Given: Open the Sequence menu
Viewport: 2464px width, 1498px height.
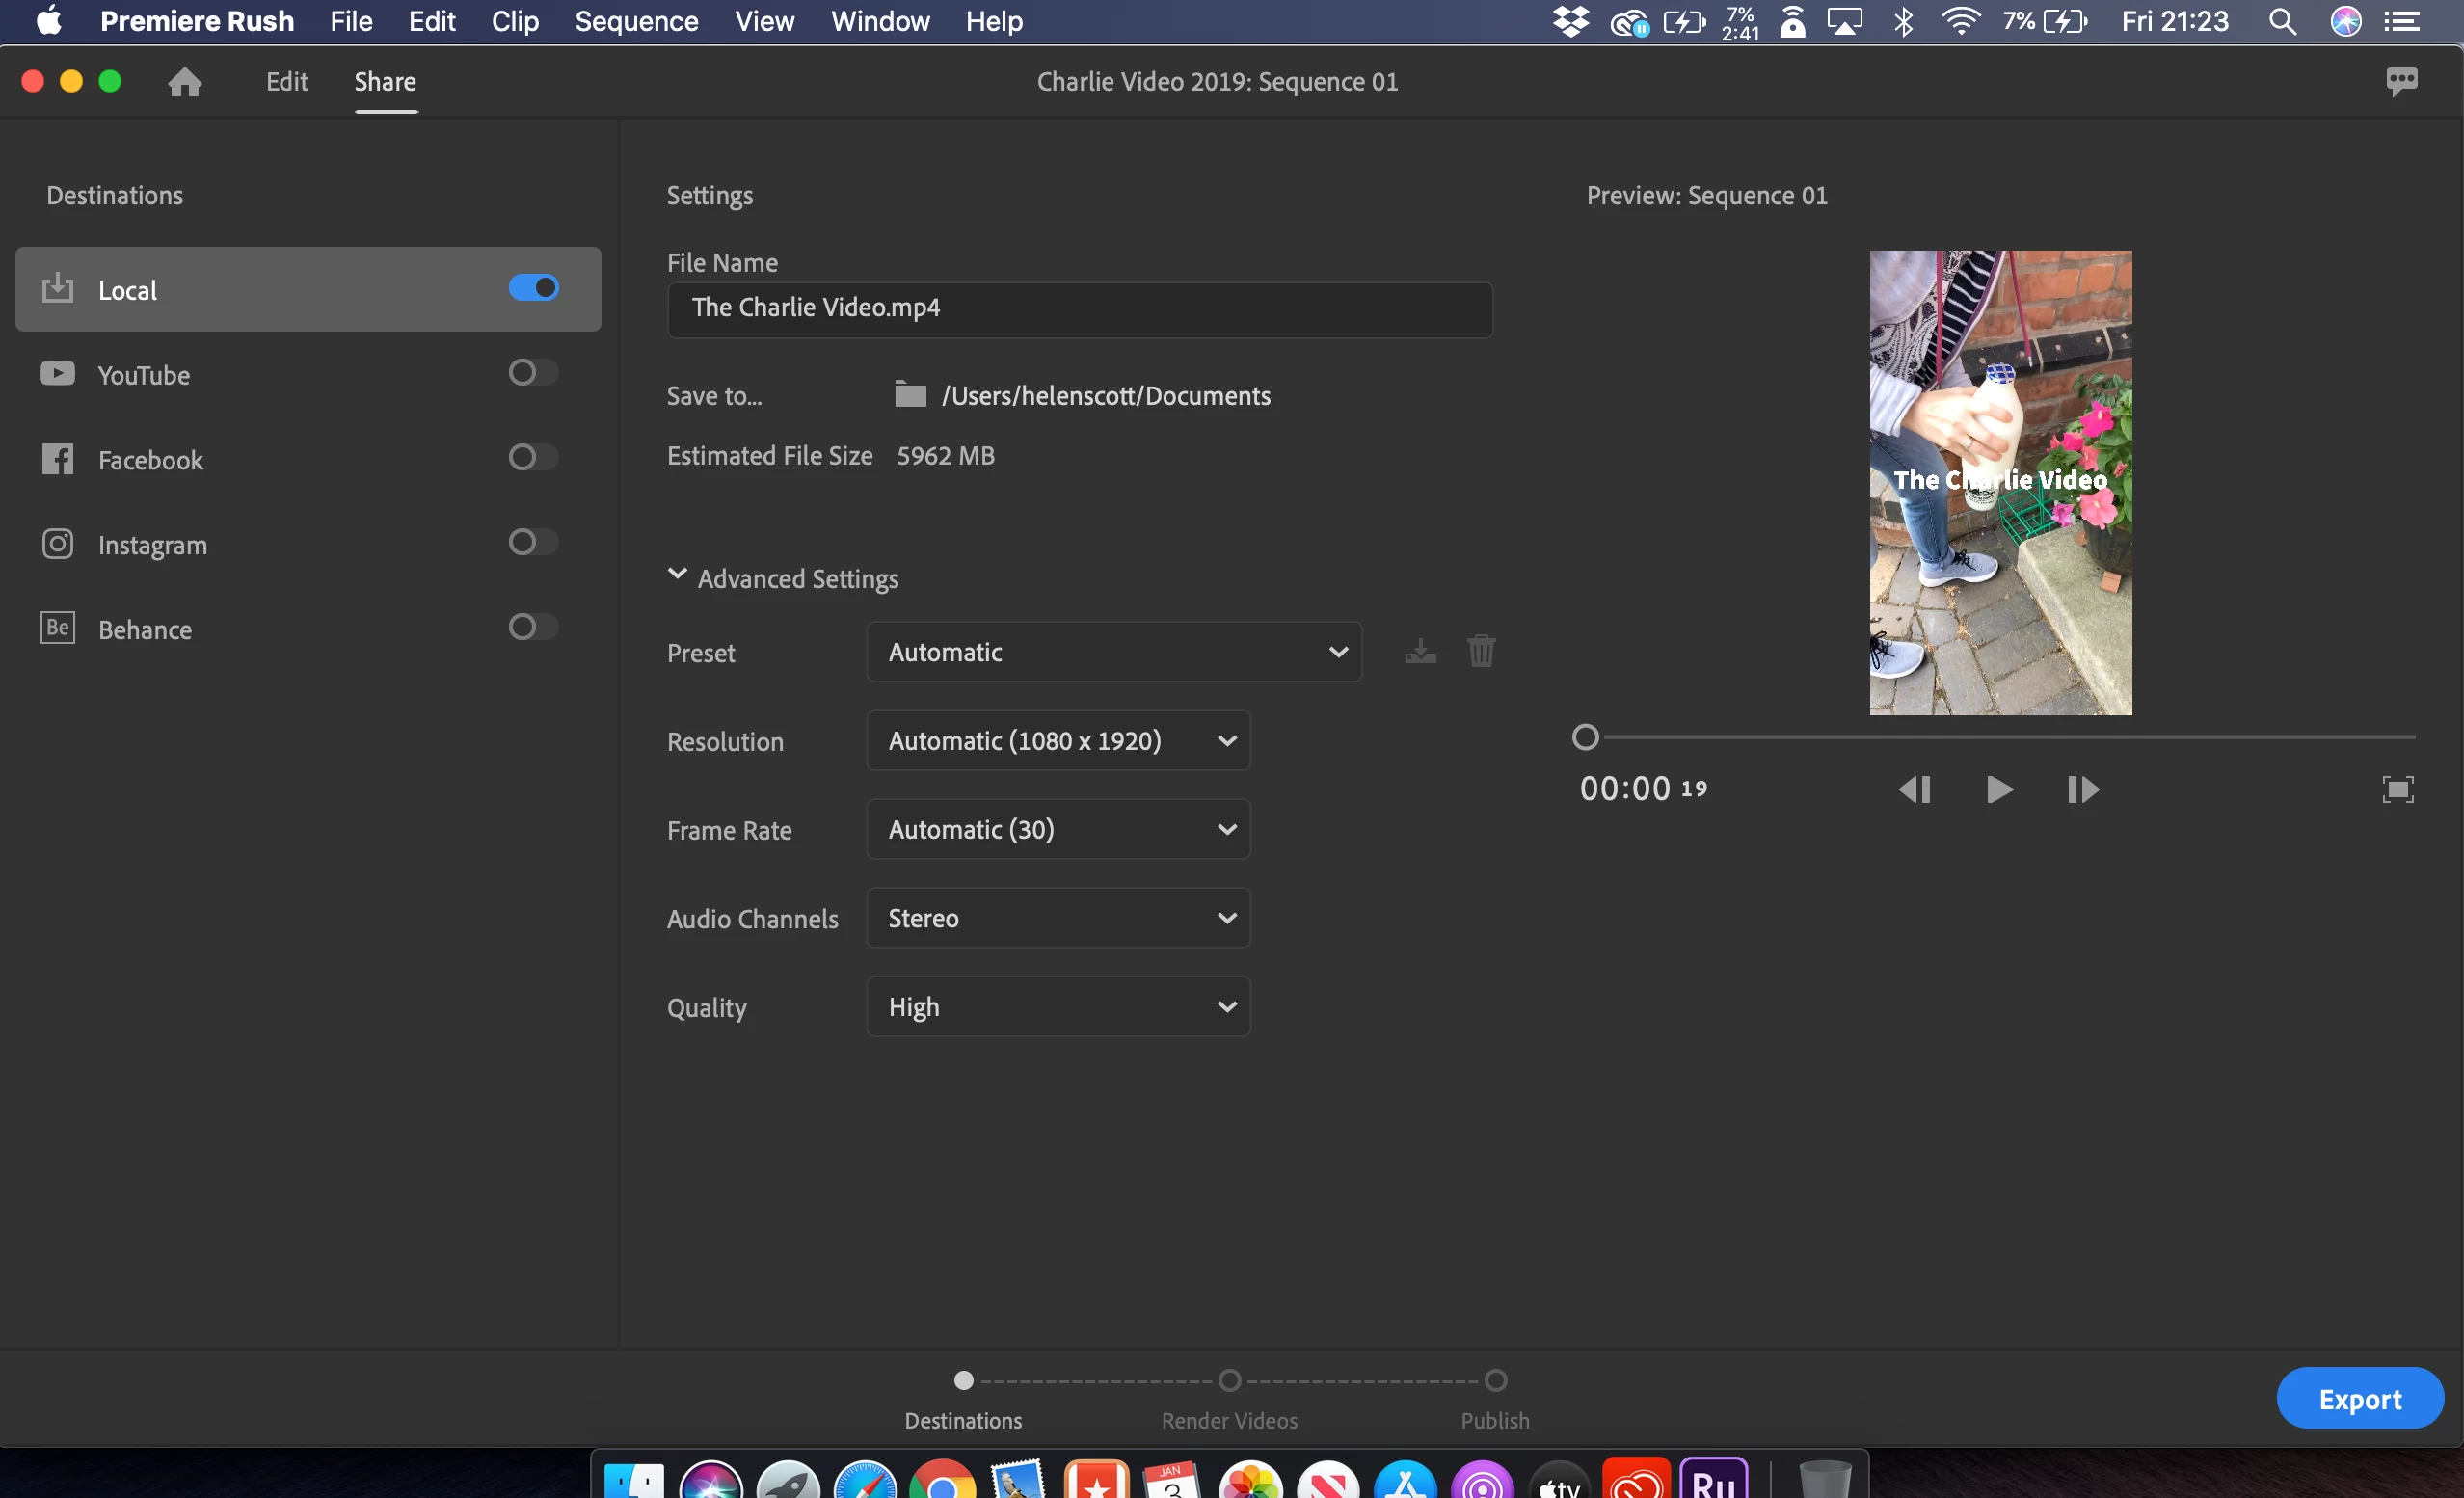Looking at the screenshot, I should point(636,21).
